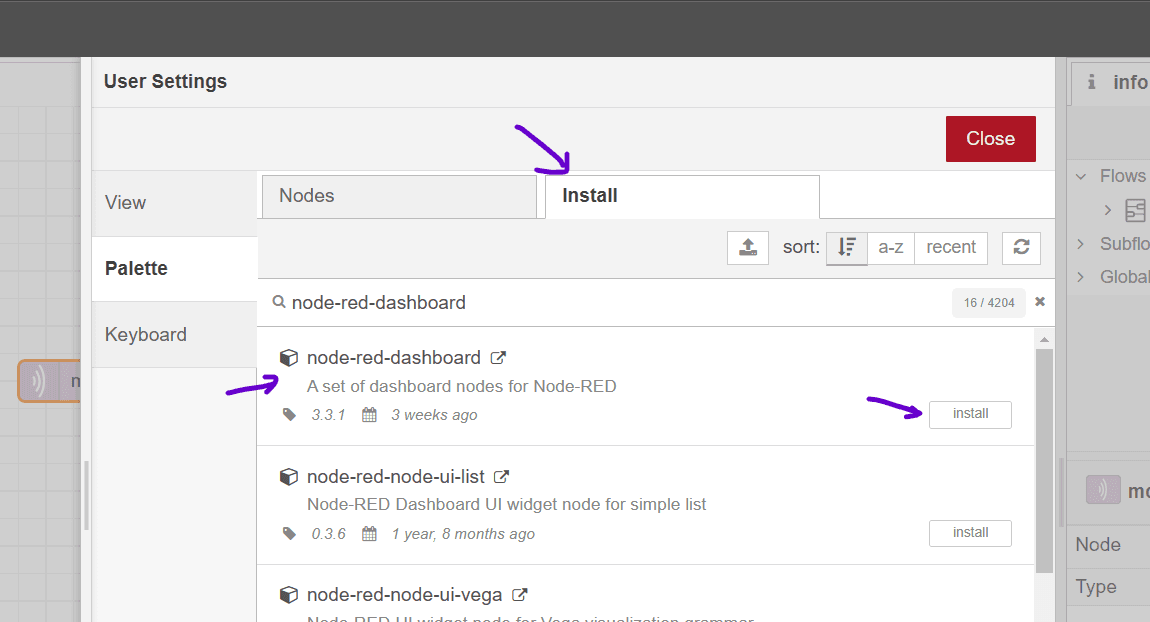The height and width of the screenshot is (622, 1150).
Task: Open node-red-dashboard external link
Action: (x=499, y=357)
